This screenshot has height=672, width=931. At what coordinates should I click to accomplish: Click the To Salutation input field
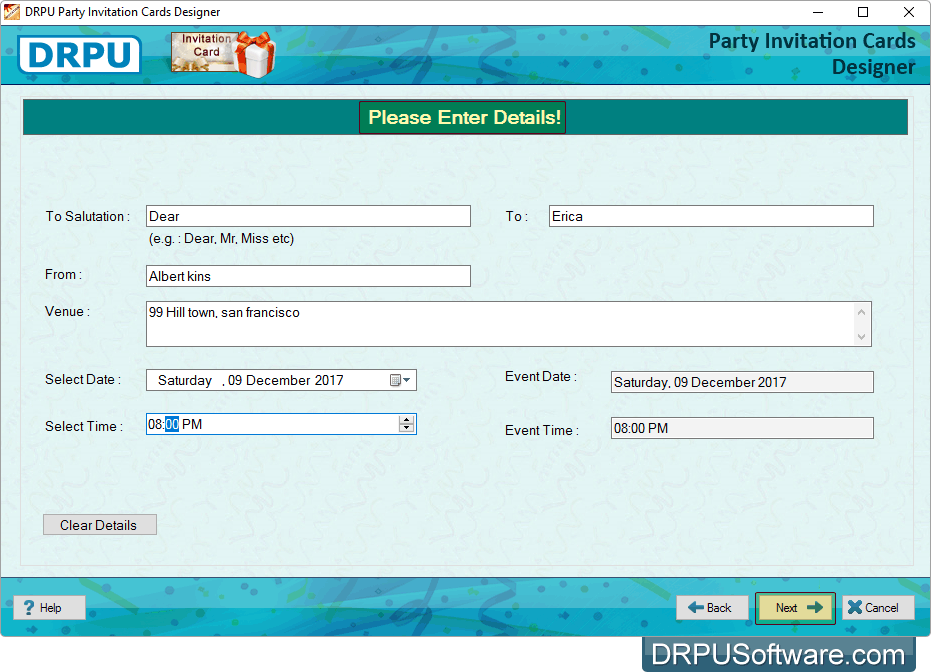(308, 216)
